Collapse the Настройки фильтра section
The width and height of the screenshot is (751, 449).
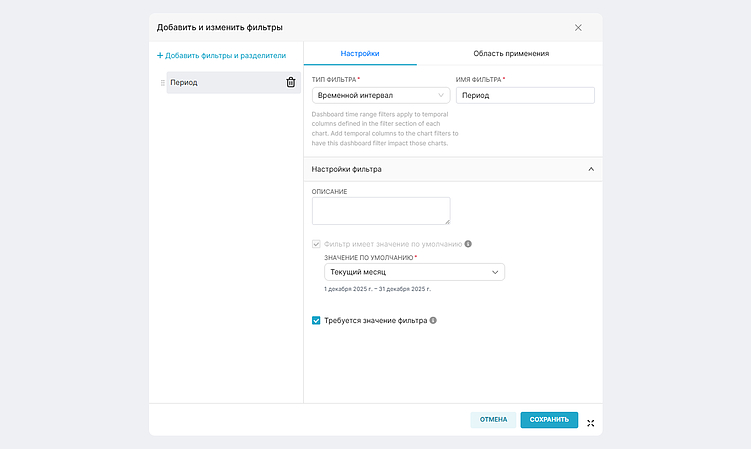[590, 170]
